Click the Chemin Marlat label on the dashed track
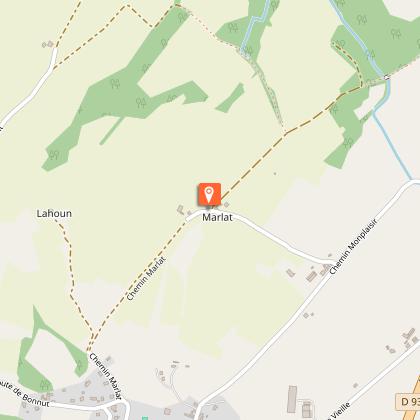The image size is (420, 420). [x=146, y=278]
